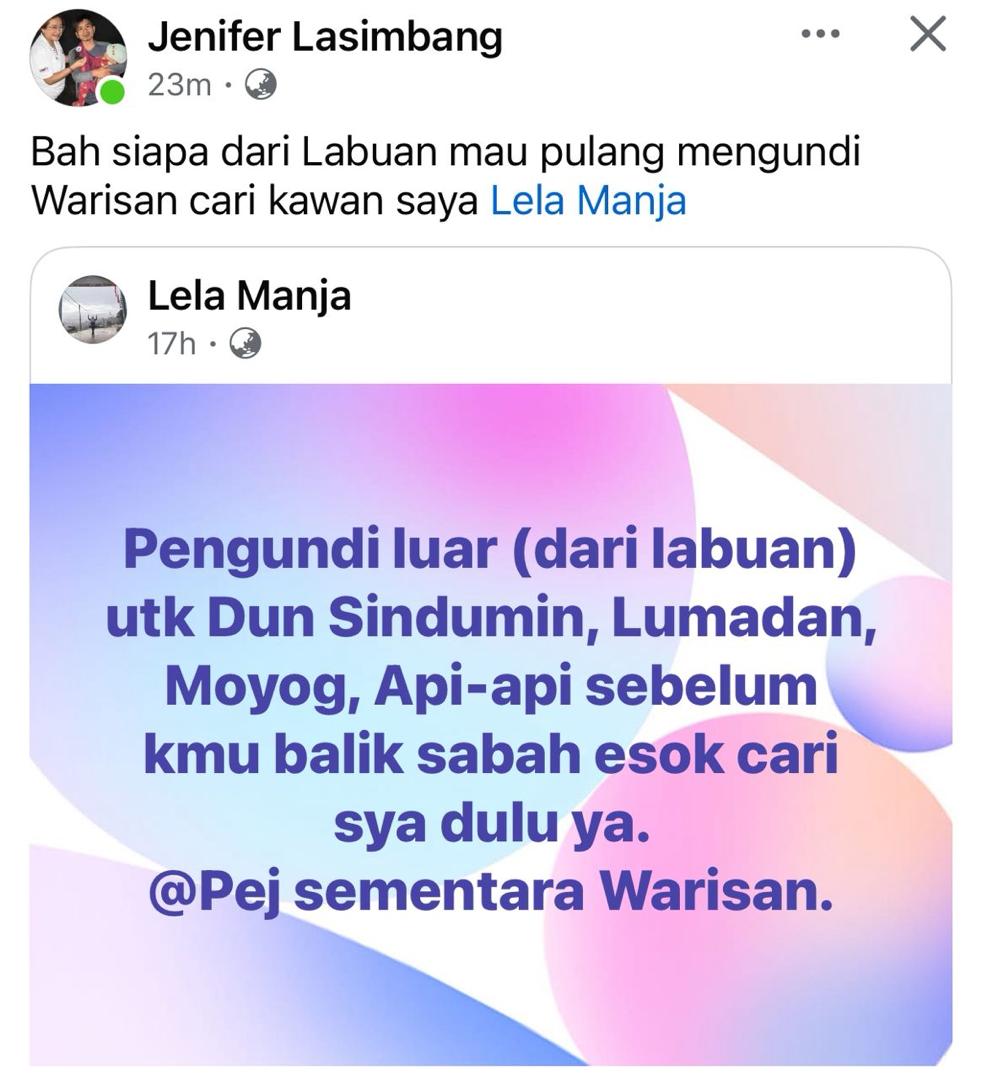This screenshot has width=982, height=1080.
Task: Click the globe privacy icon beside 23m
Action: coord(261,85)
